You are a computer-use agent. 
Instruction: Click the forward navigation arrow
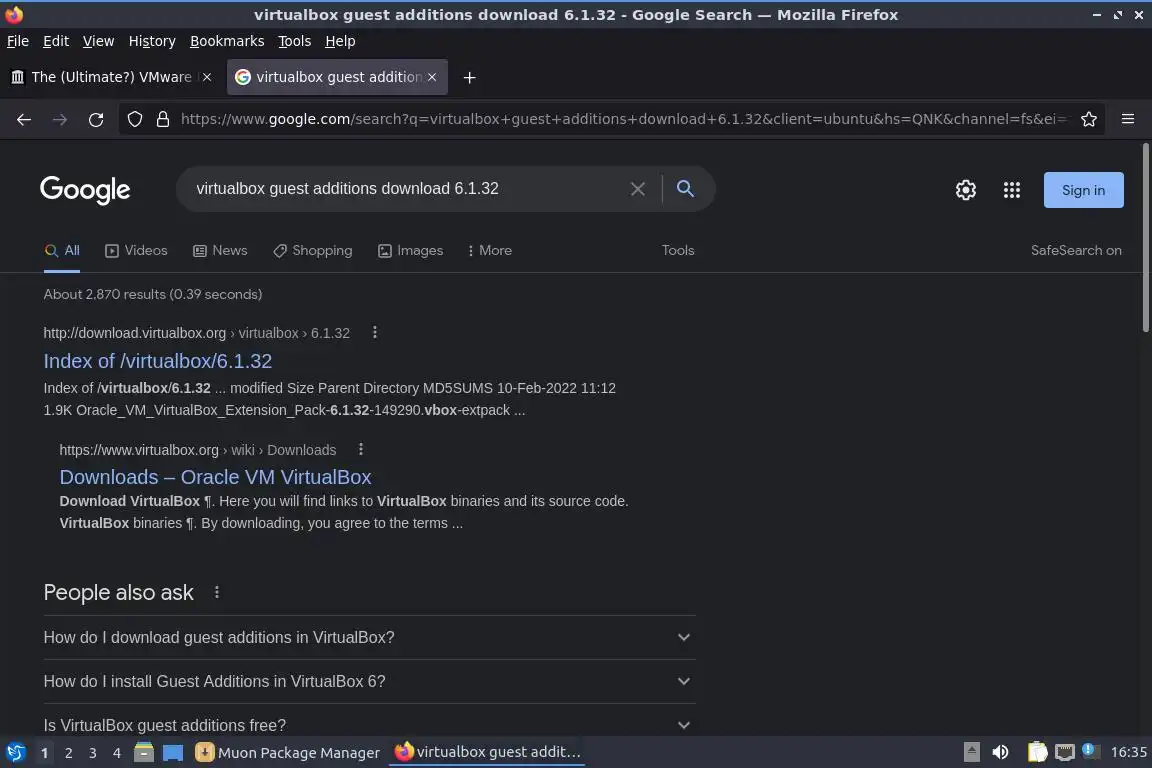(60, 119)
